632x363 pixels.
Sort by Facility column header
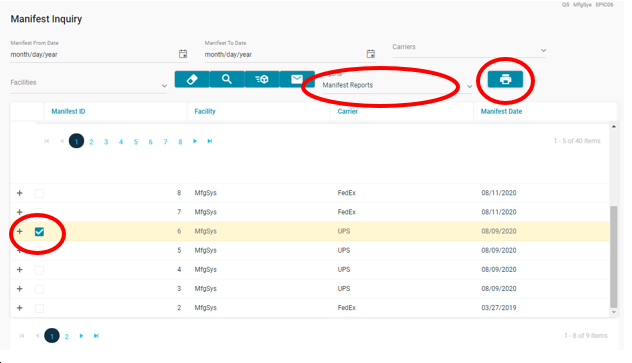tap(205, 111)
